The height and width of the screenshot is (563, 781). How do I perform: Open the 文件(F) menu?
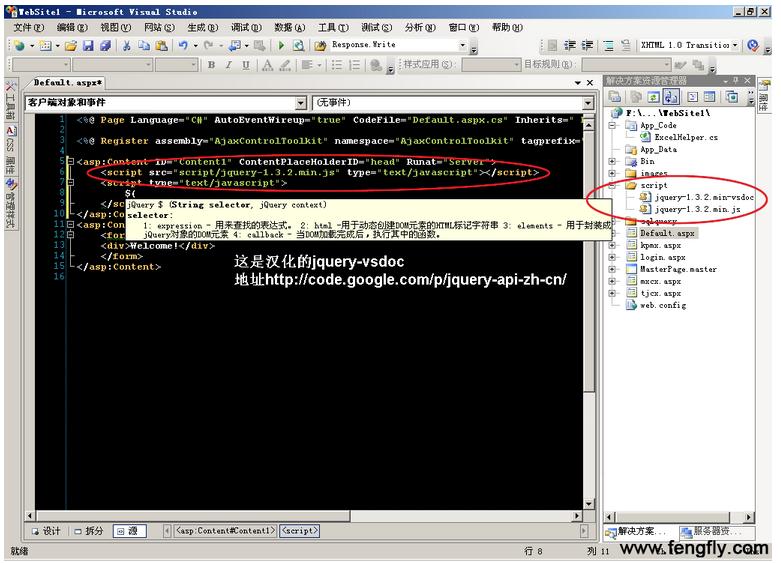28,27
